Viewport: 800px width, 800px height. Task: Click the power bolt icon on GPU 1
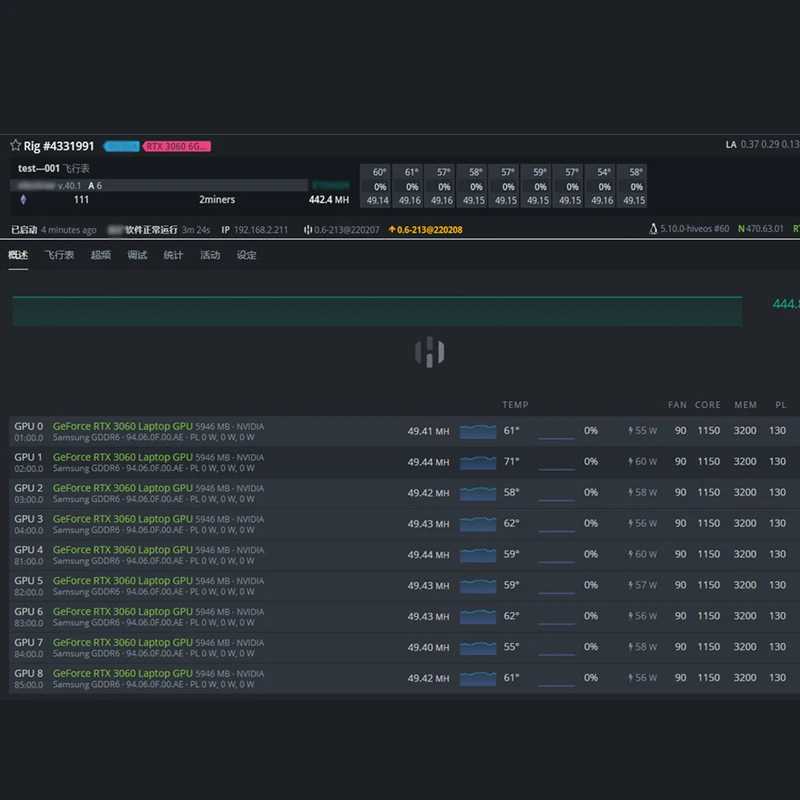coord(631,462)
